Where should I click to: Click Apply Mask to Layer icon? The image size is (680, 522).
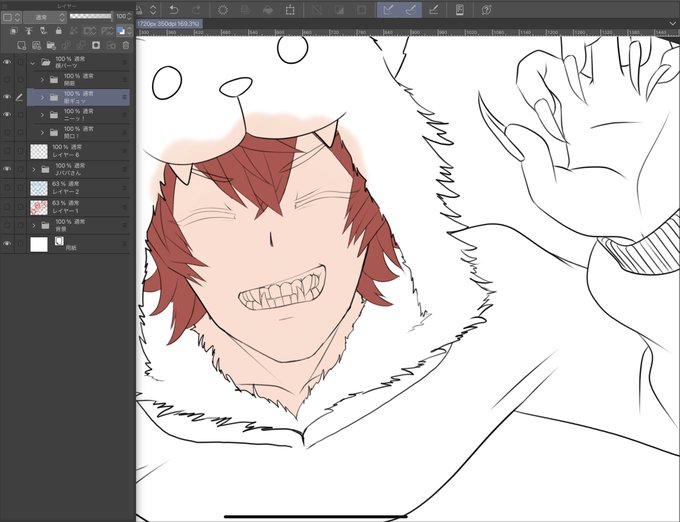[x=111, y=45]
